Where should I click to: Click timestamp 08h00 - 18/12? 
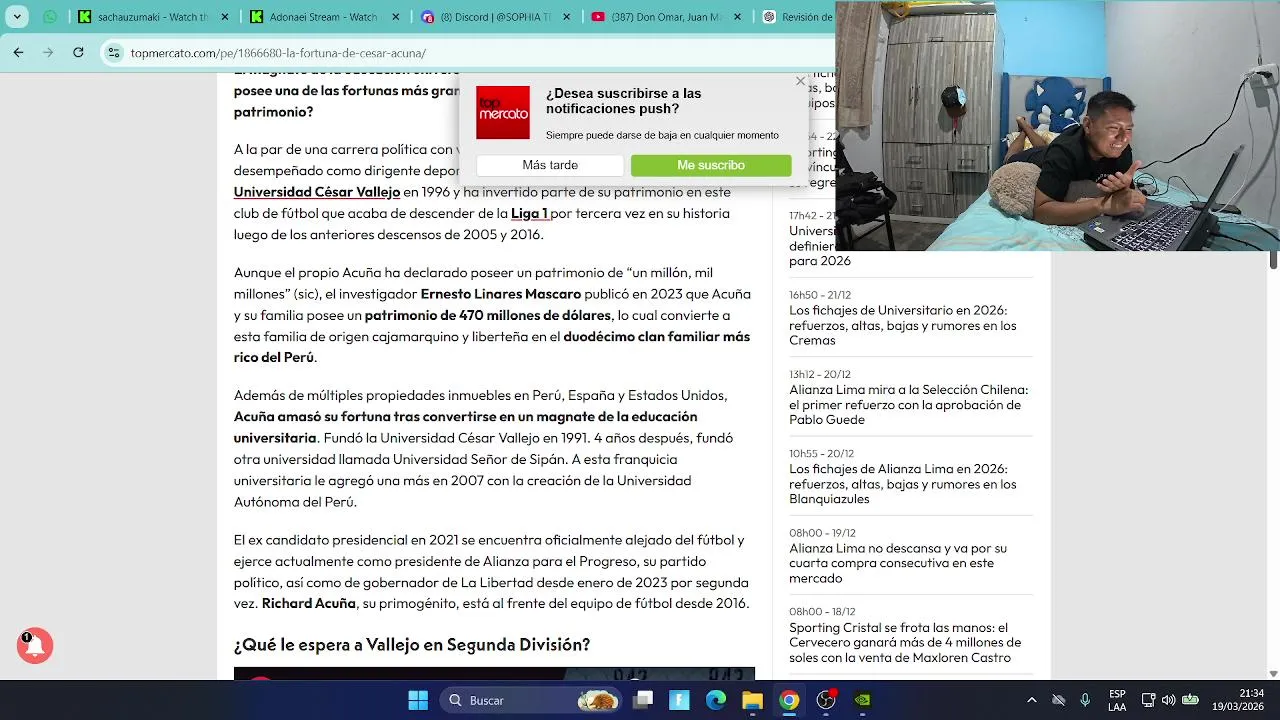822,612
